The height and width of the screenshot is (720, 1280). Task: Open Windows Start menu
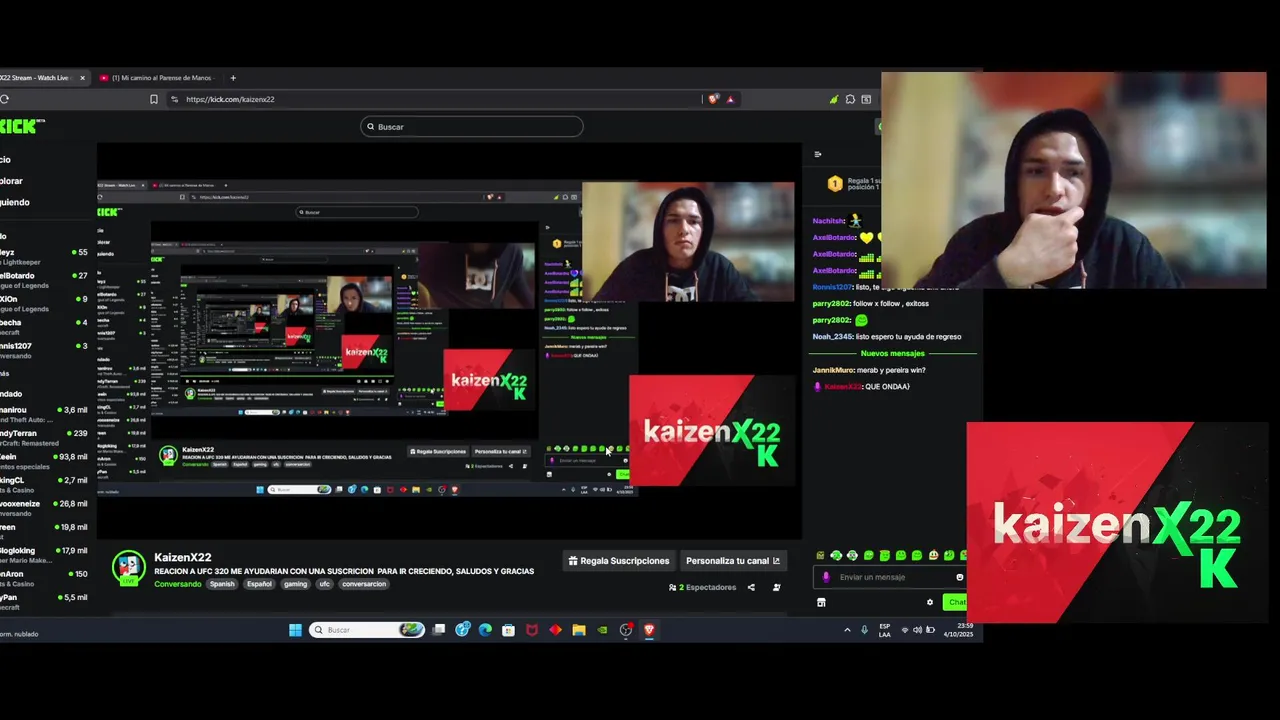(295, 630)
